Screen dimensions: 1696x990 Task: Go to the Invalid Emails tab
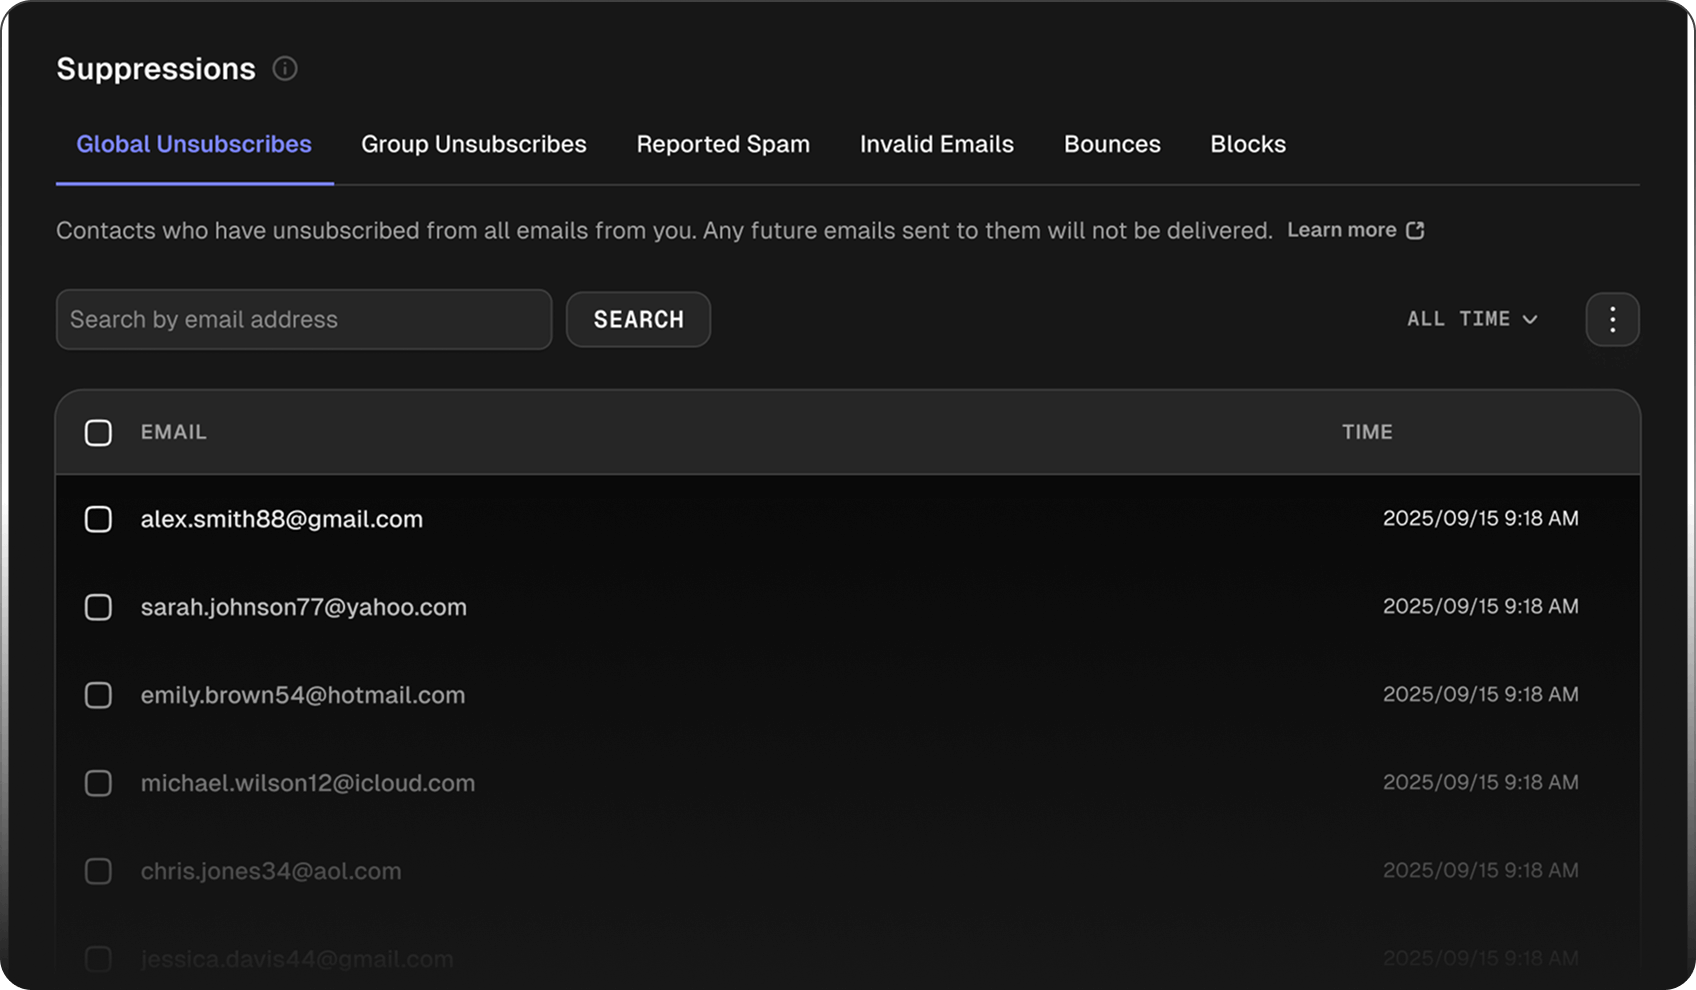(x=936, y=144)
